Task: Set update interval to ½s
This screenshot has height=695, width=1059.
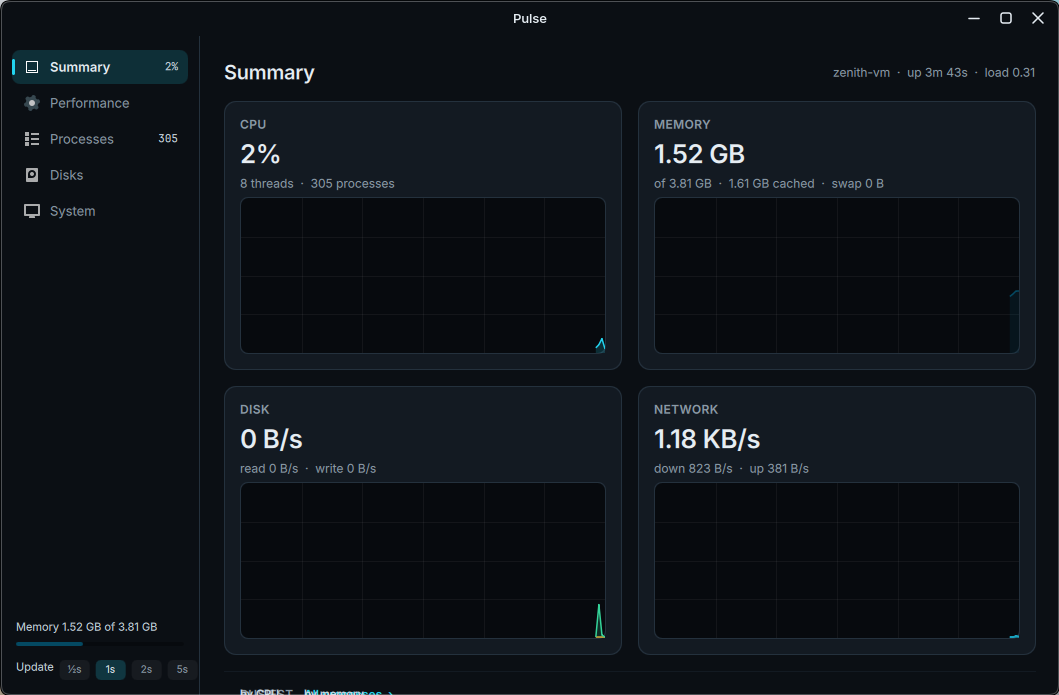Action: coord(74,669)
